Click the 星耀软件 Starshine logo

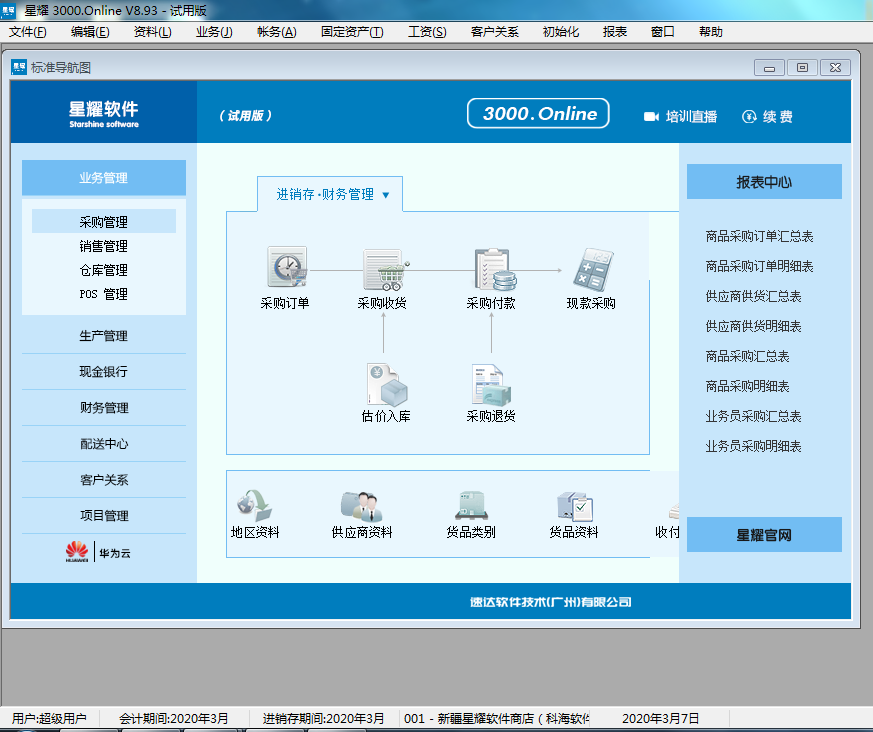coord(104,114)
